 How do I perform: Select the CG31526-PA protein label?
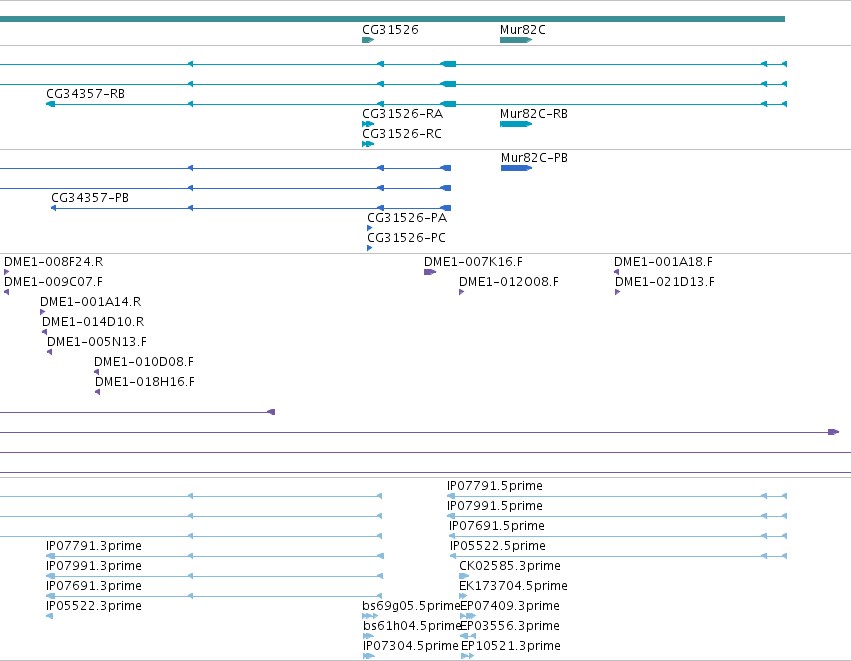tap(407, 218)
